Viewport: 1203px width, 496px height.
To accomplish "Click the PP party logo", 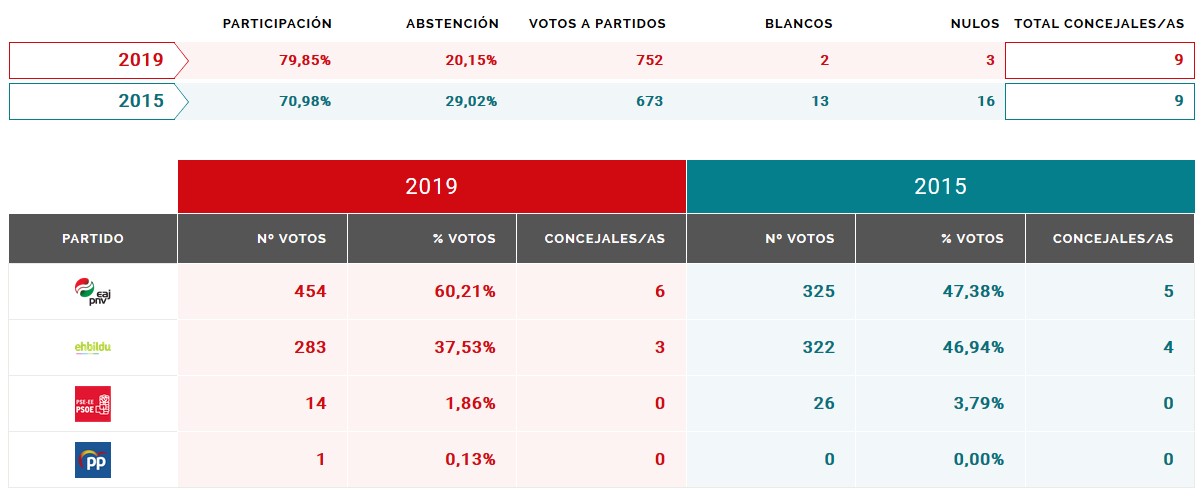I will [x=93, y=460].
